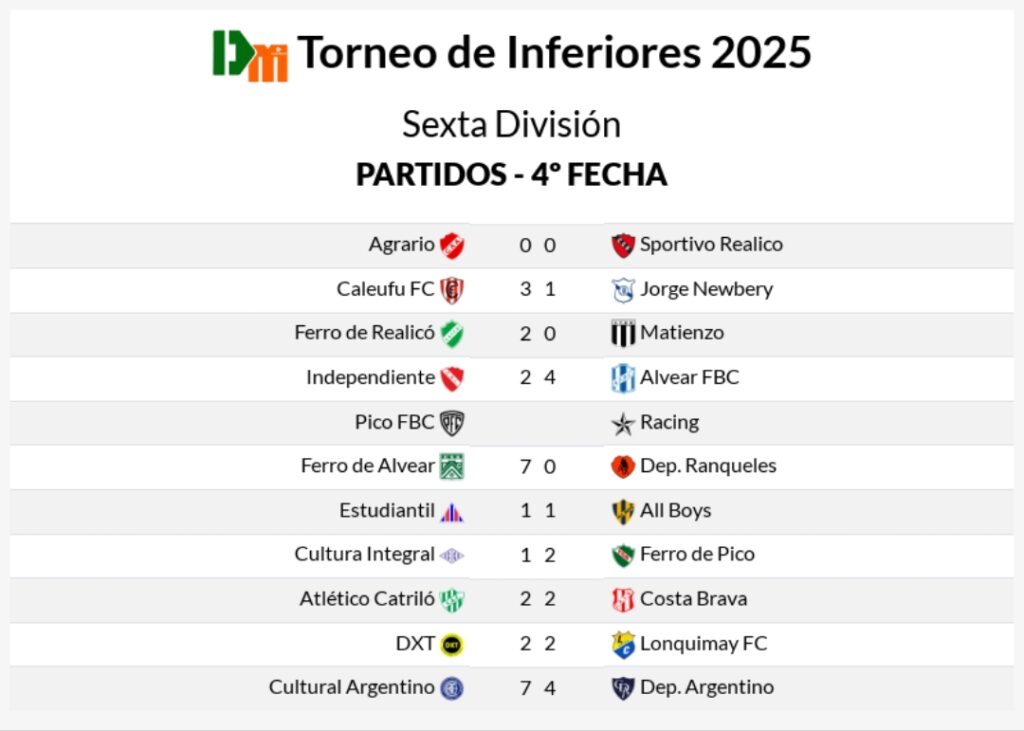The height and width of the screenshot is (731, 1024).
Task: Click the Lonquimay FC crest
Action: point(623,644)
